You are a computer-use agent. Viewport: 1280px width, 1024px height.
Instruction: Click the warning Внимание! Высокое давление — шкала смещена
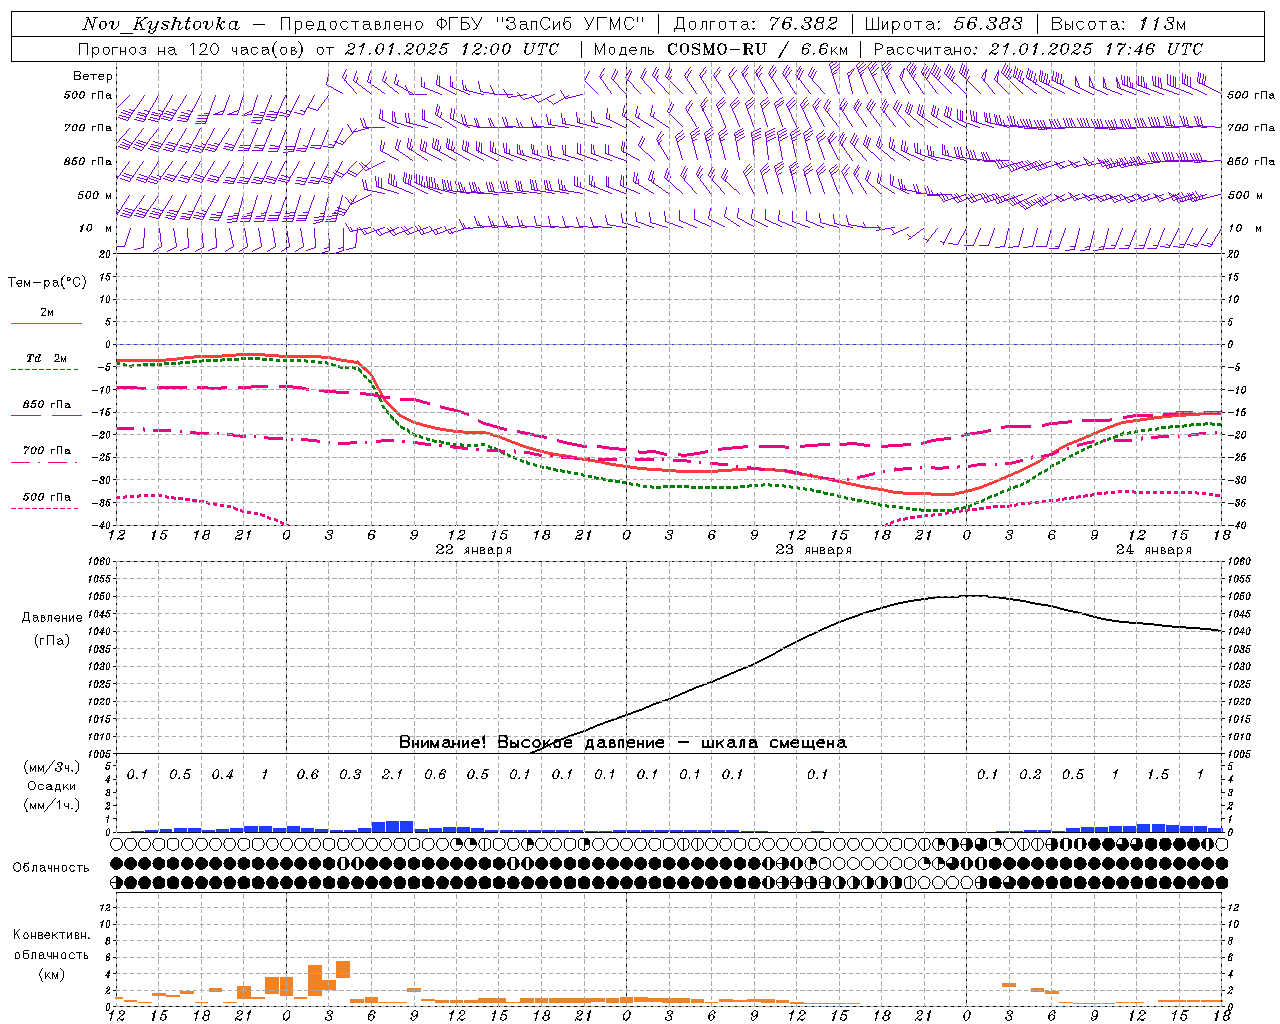[622, 743]
